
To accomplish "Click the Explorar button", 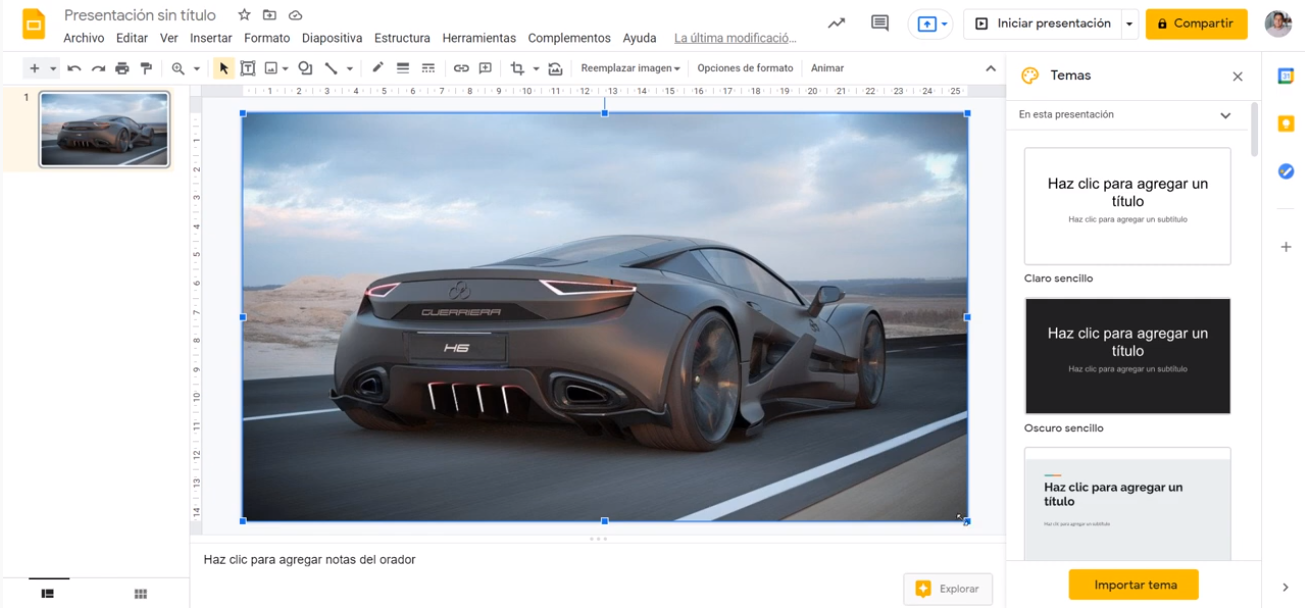I will 948,589.
